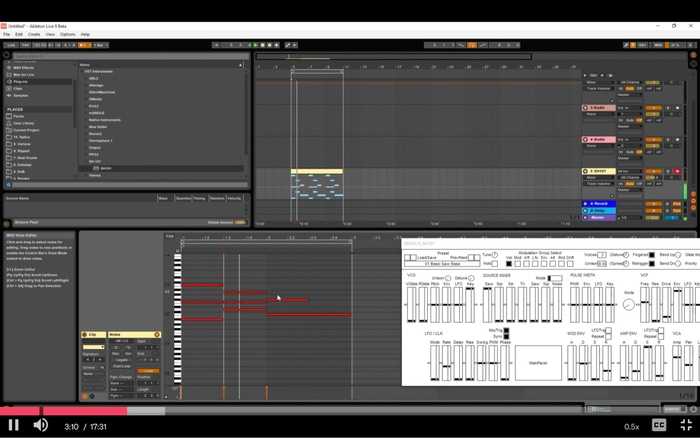
Task: Click the yellow MIDI clip in arrangement
Action: (x=317, y=171)
